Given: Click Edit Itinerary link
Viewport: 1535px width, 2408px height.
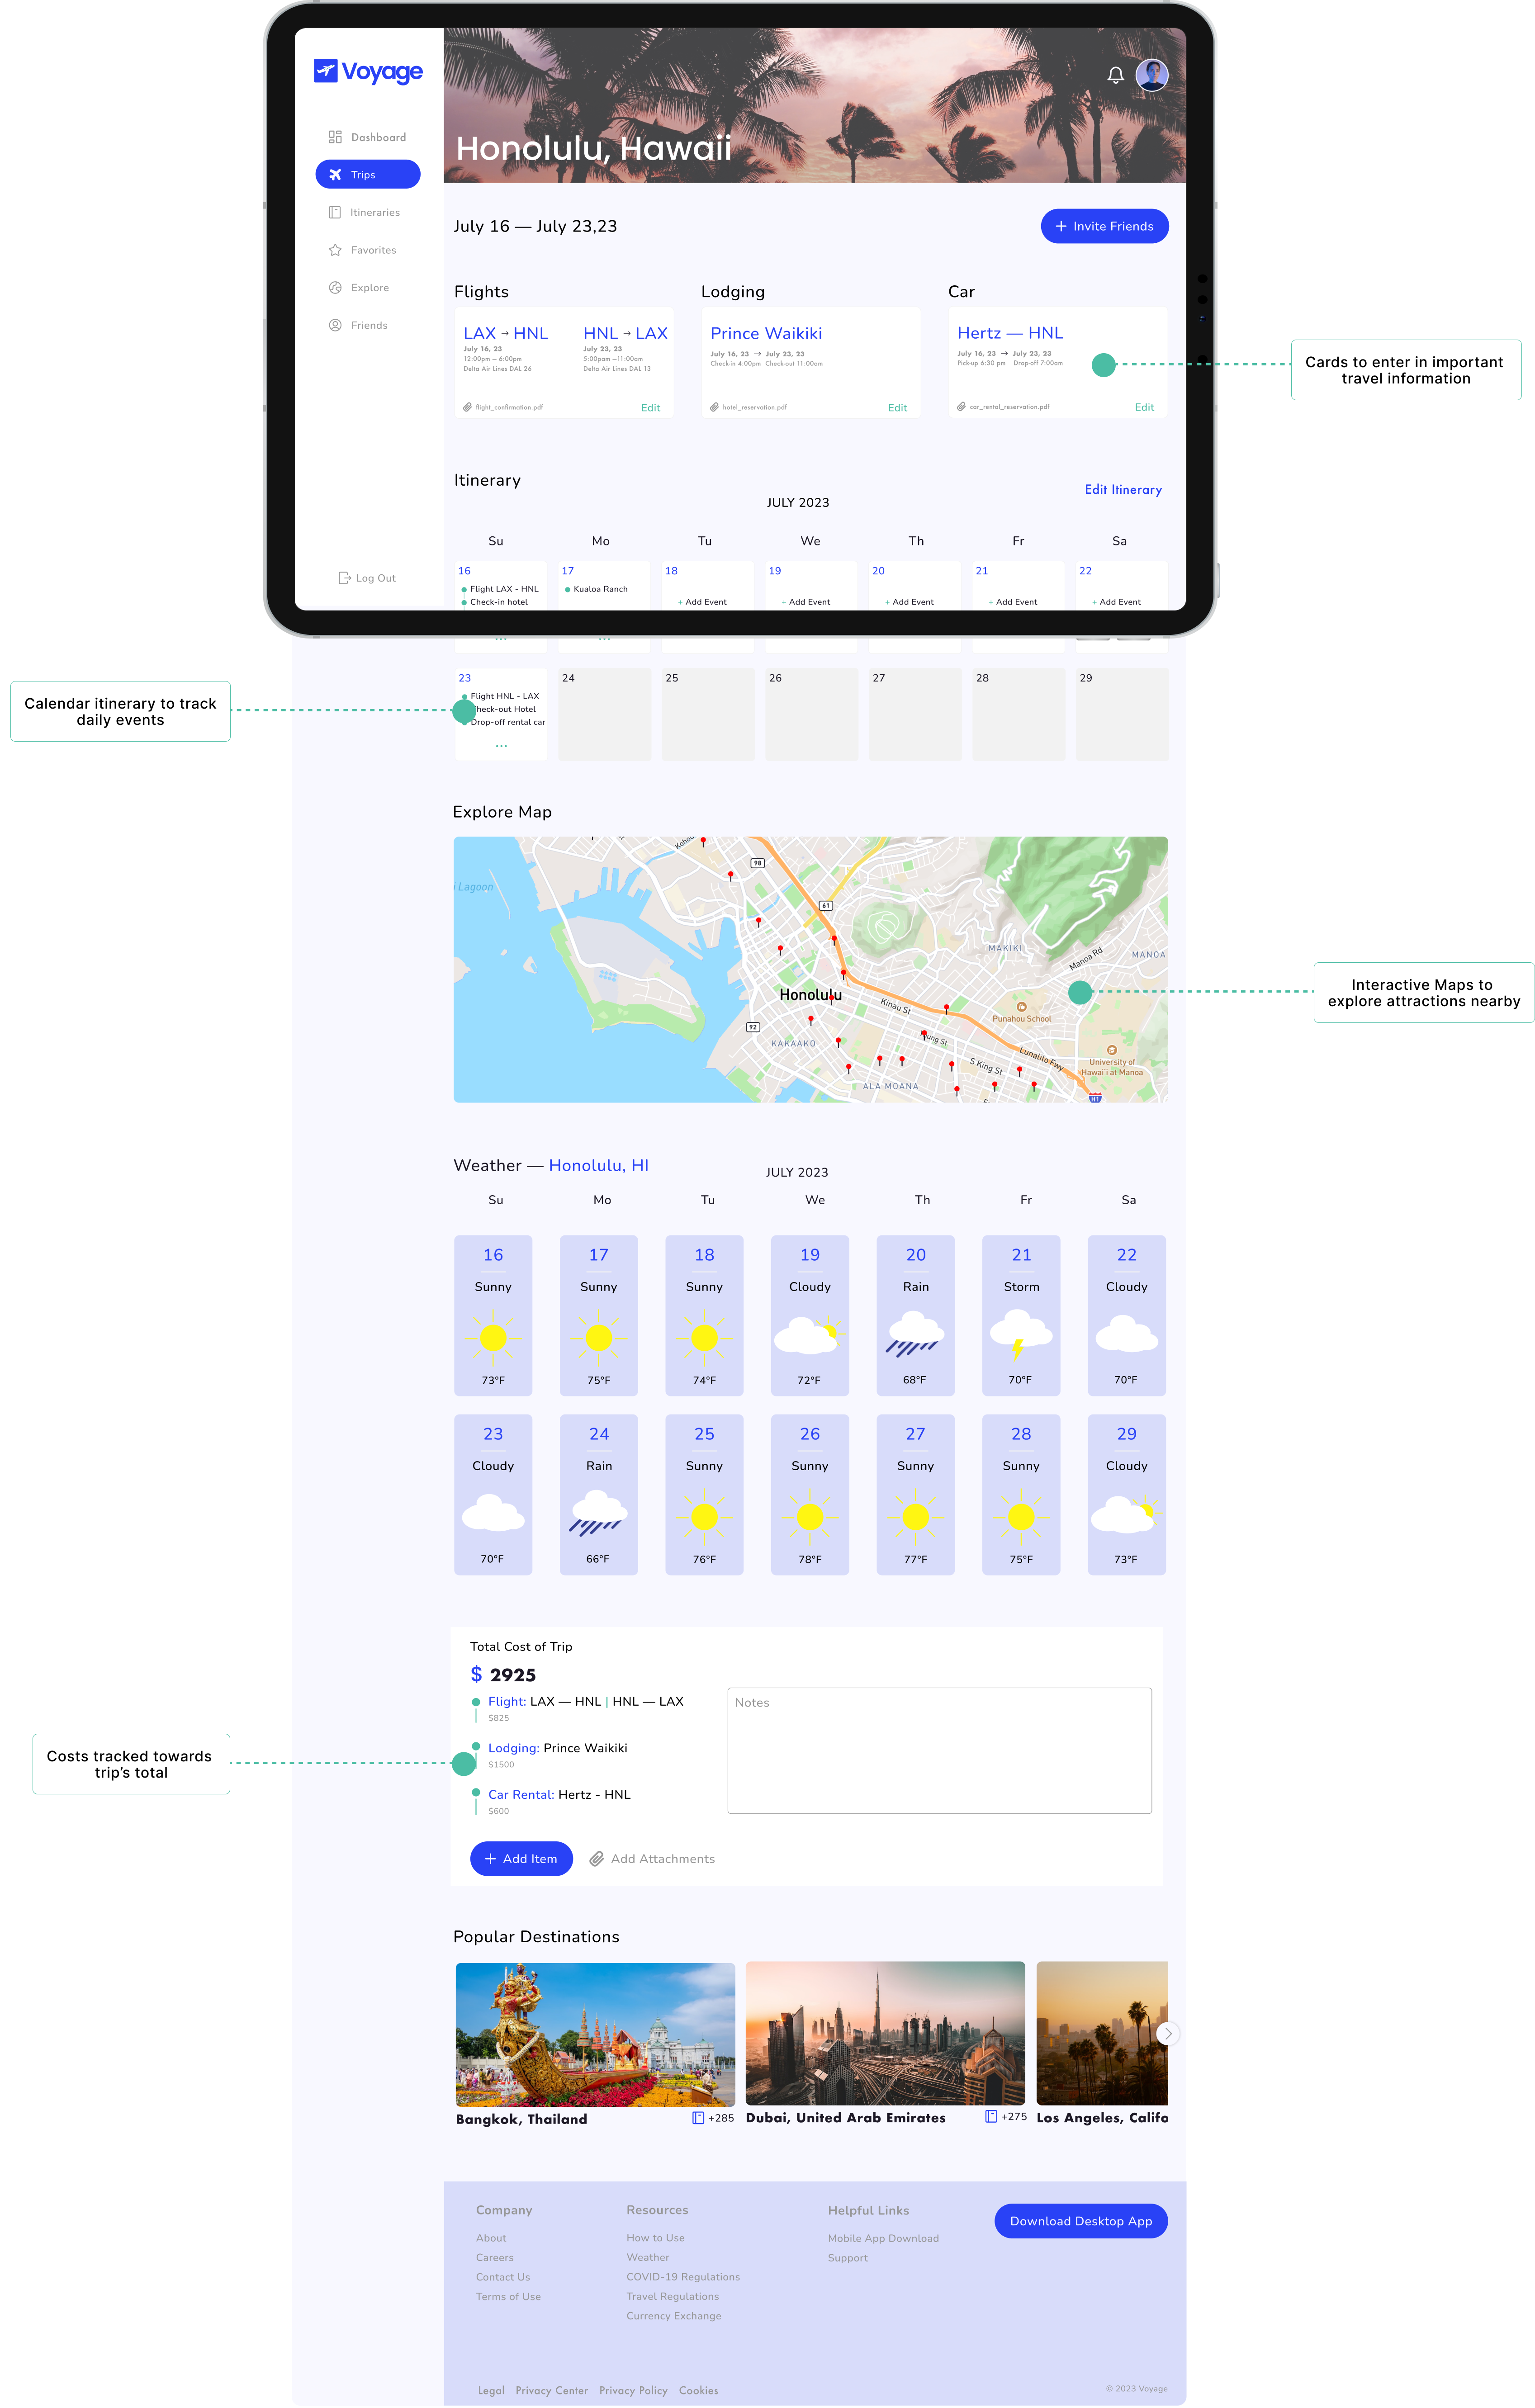Looking at the screenshot, I should 1123,490.
